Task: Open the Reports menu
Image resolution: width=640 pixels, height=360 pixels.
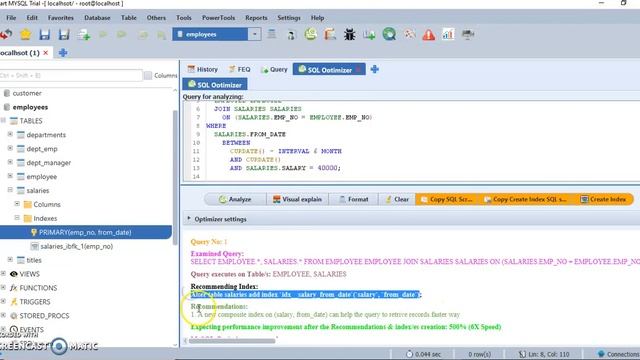Action: pyautogui.click(x=256, y=18)
